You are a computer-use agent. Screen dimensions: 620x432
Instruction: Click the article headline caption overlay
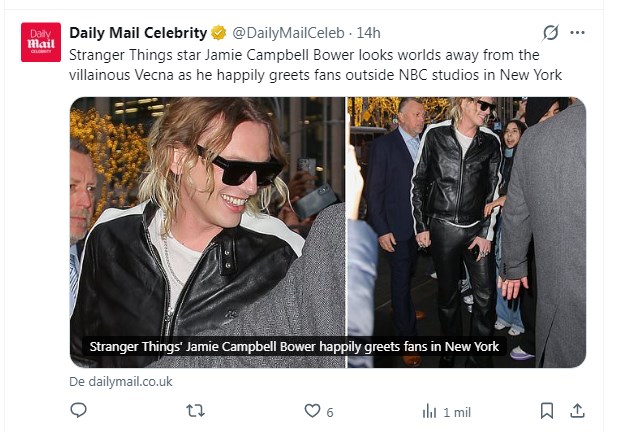click(294, 348)
